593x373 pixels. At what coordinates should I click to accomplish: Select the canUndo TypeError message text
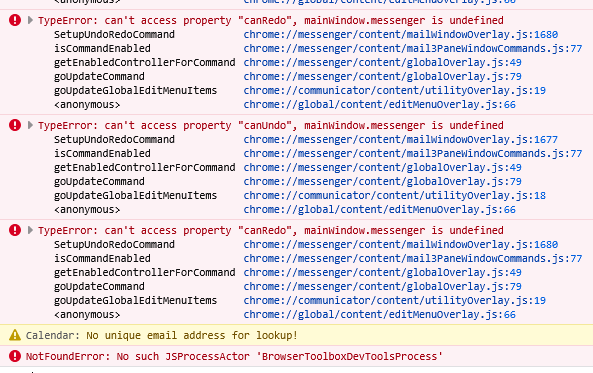270,125
